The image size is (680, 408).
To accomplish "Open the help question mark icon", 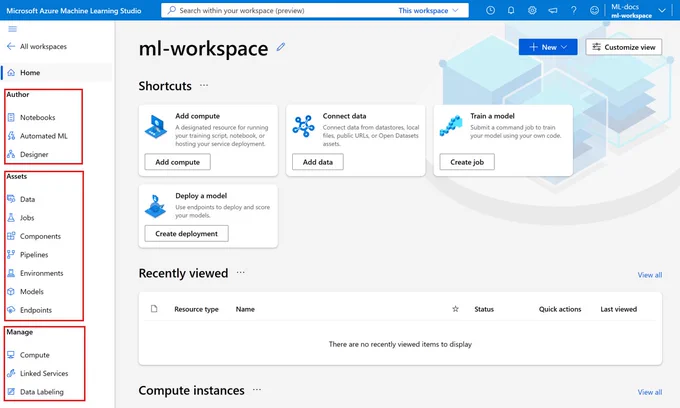I will (573, 10).
